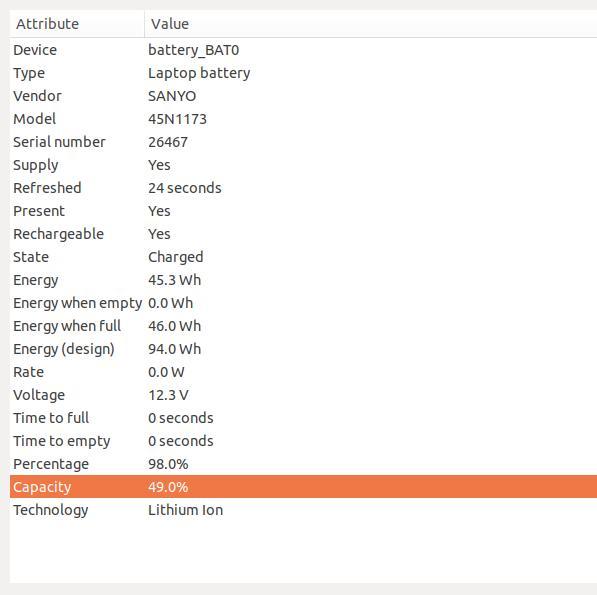Select the Technology Lithium Ion row
Image resolution: width=597 pixels, height=595 pixels.
point(303,510)
